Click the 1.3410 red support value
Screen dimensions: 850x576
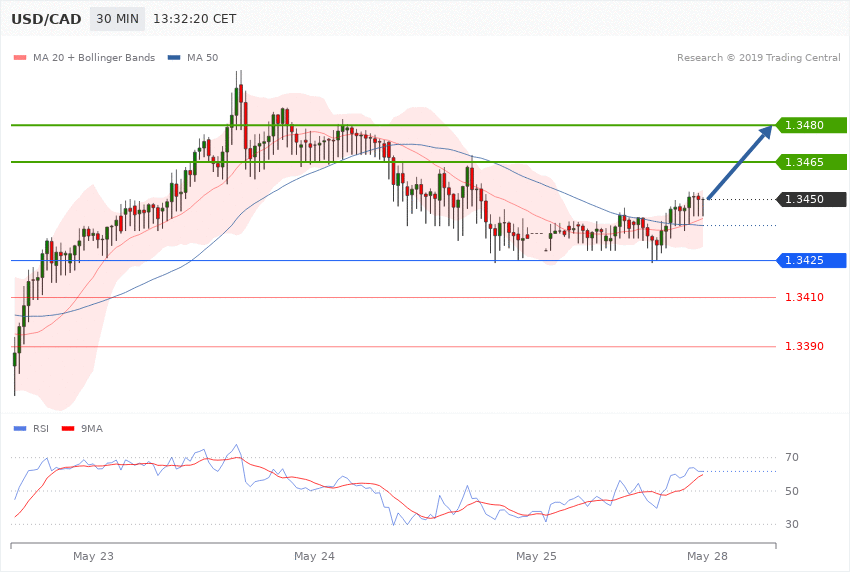coord(804,297)
